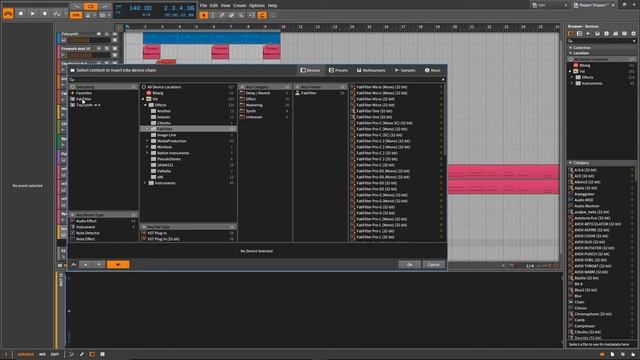Click the transport Stop button

coord(21,13)
